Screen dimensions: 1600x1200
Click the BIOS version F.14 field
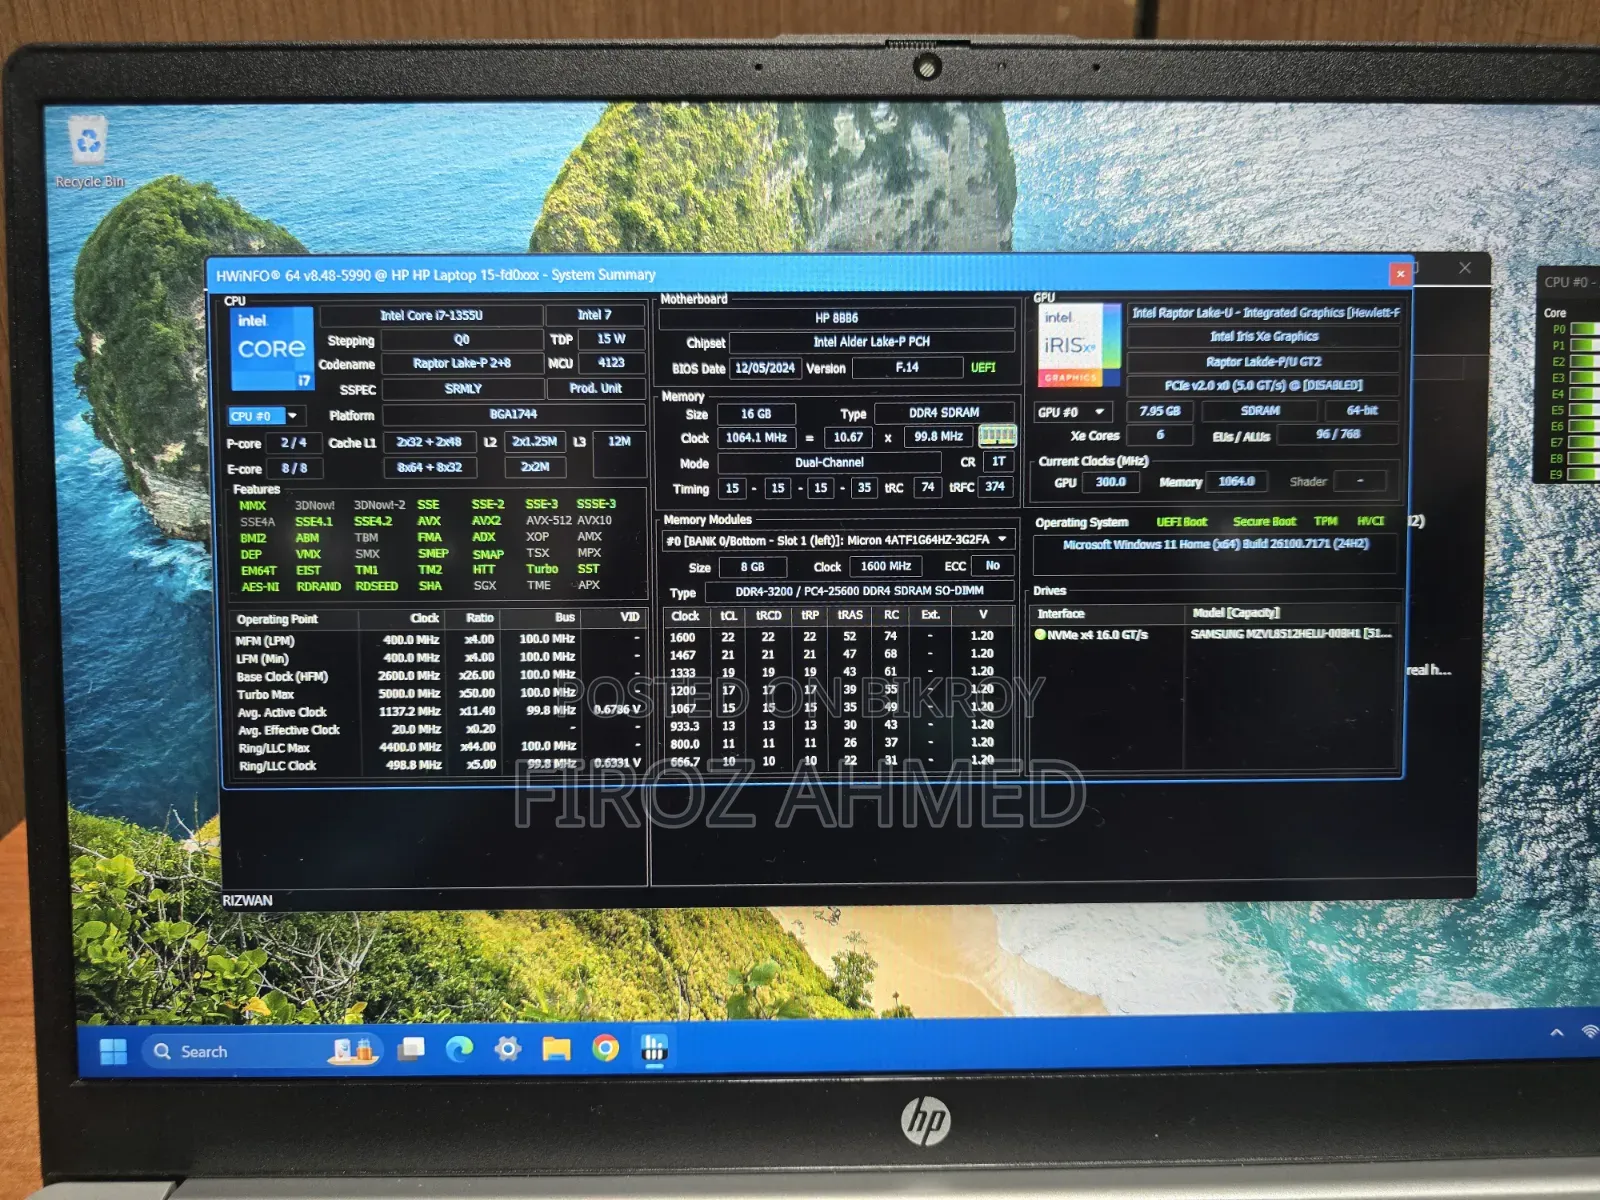tap(907, 367)
